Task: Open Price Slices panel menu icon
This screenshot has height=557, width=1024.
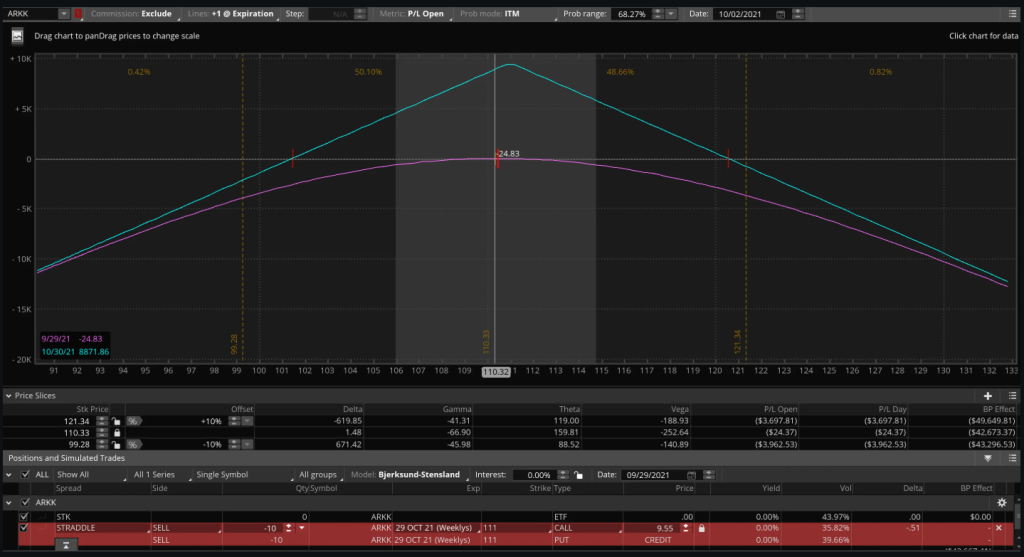Action: (1012, 396)
